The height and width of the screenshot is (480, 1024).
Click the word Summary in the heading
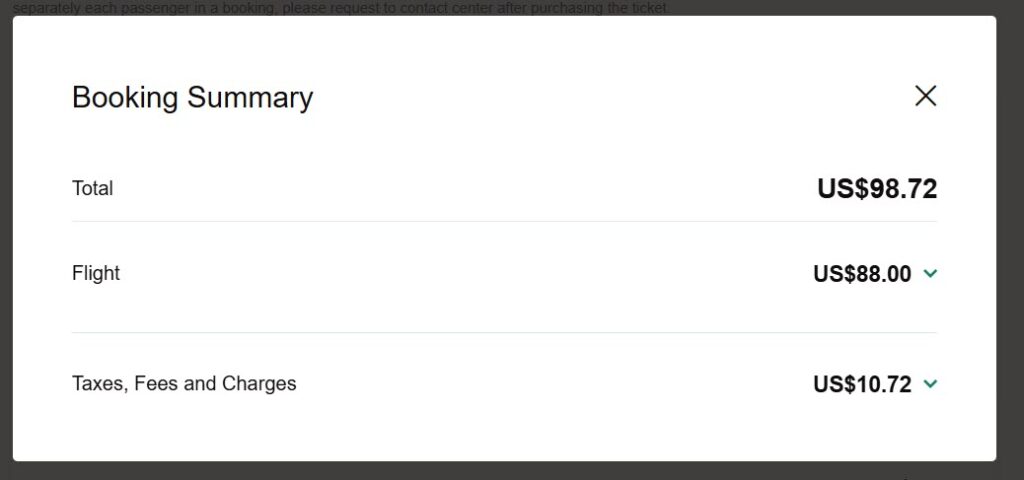coord(250,98)
